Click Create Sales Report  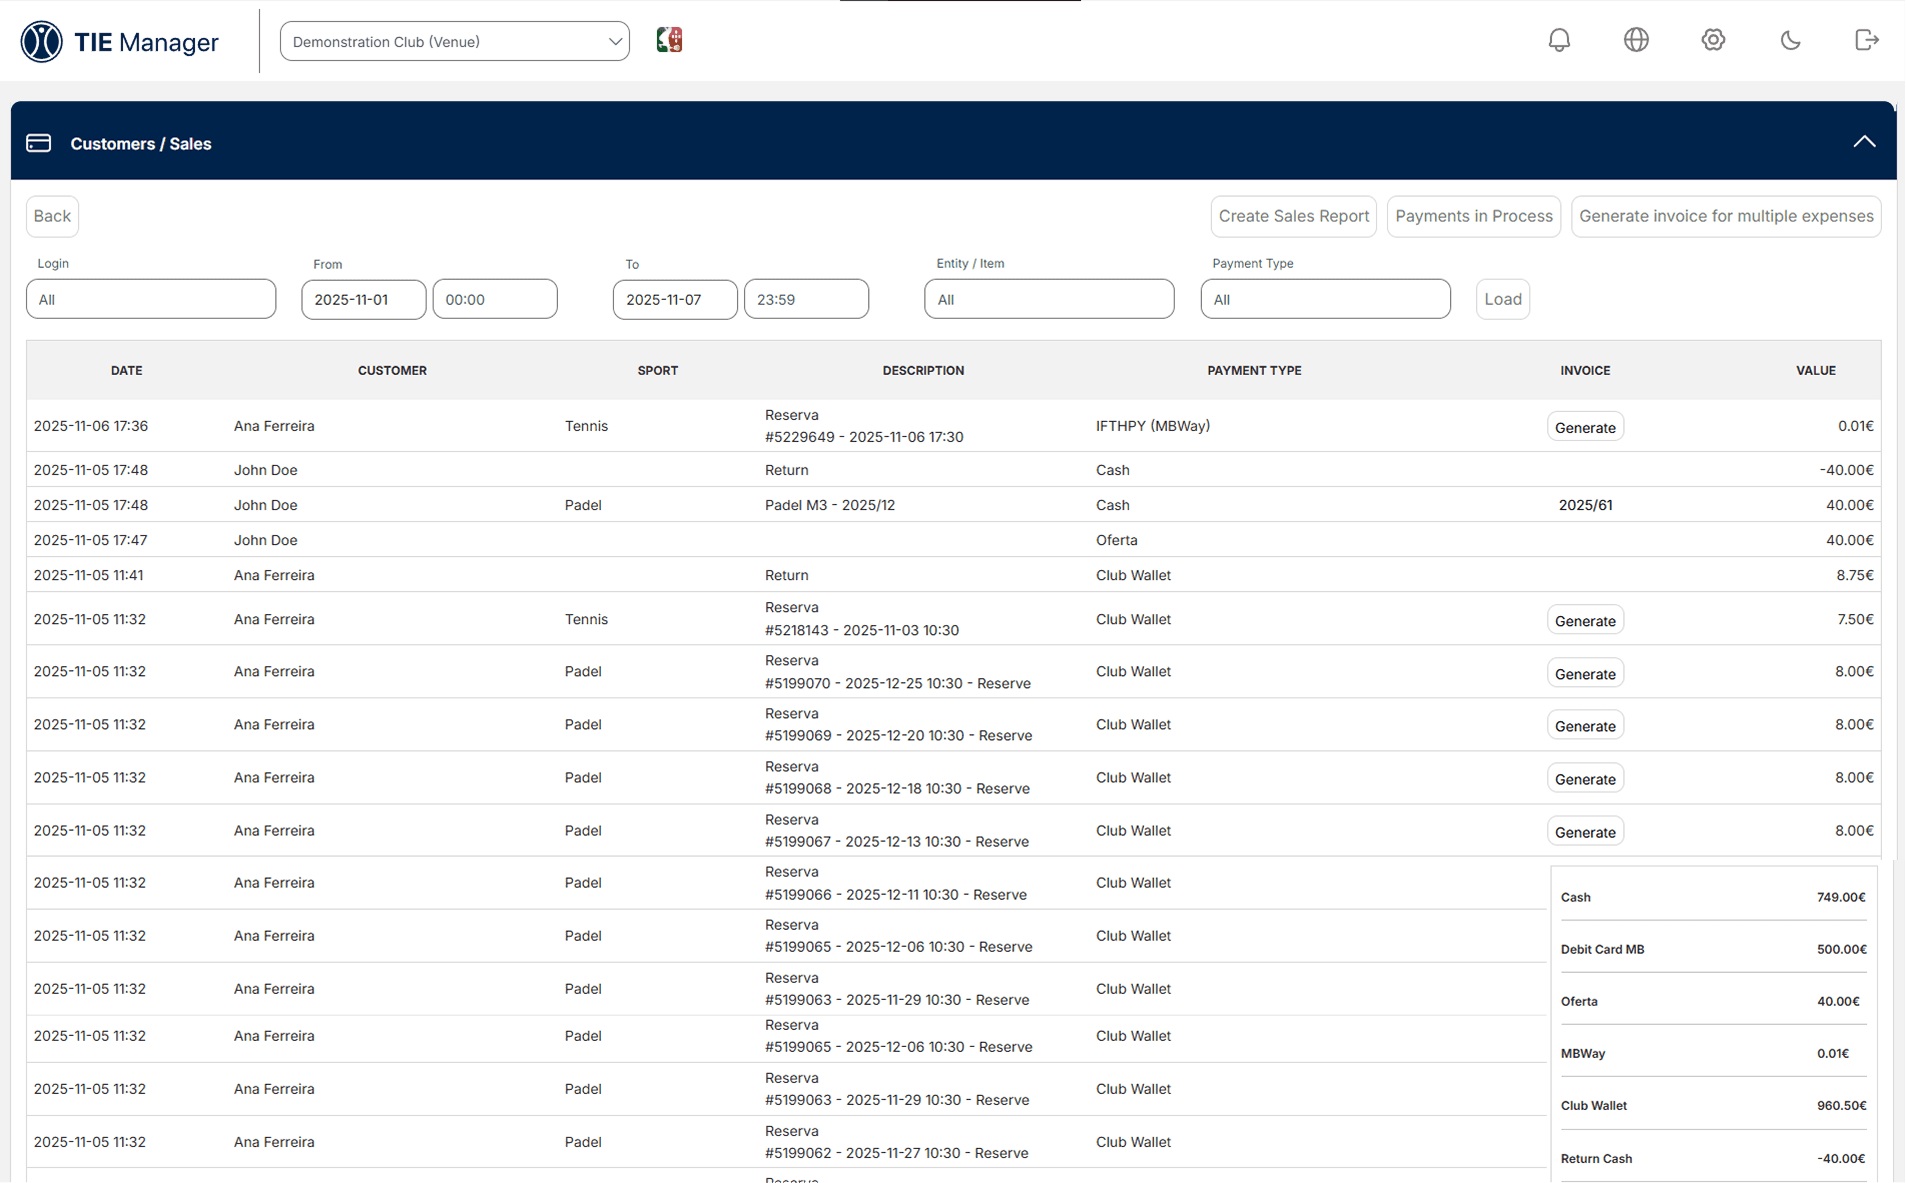click(1293, 216)
